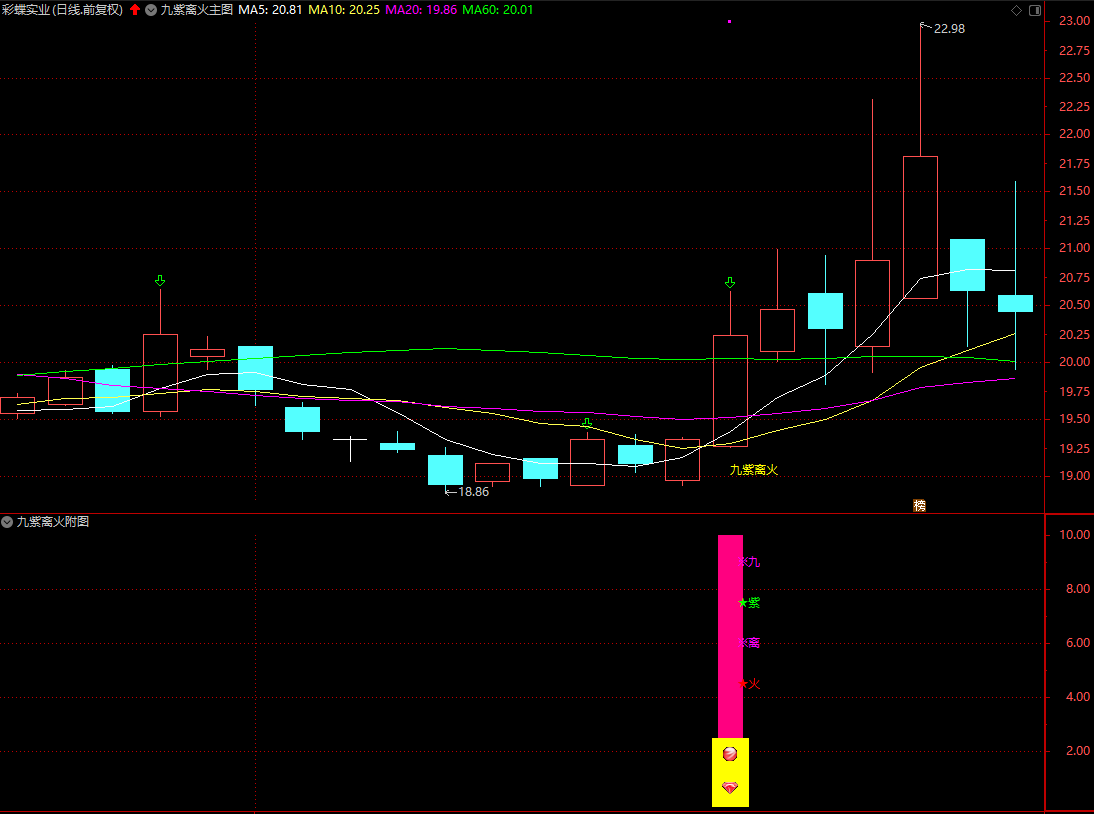The width and height of the screenshot is (1094, 814).
Task: Click 10.00 on the sub-chart axis
Action: click(x=1074, y=535)
